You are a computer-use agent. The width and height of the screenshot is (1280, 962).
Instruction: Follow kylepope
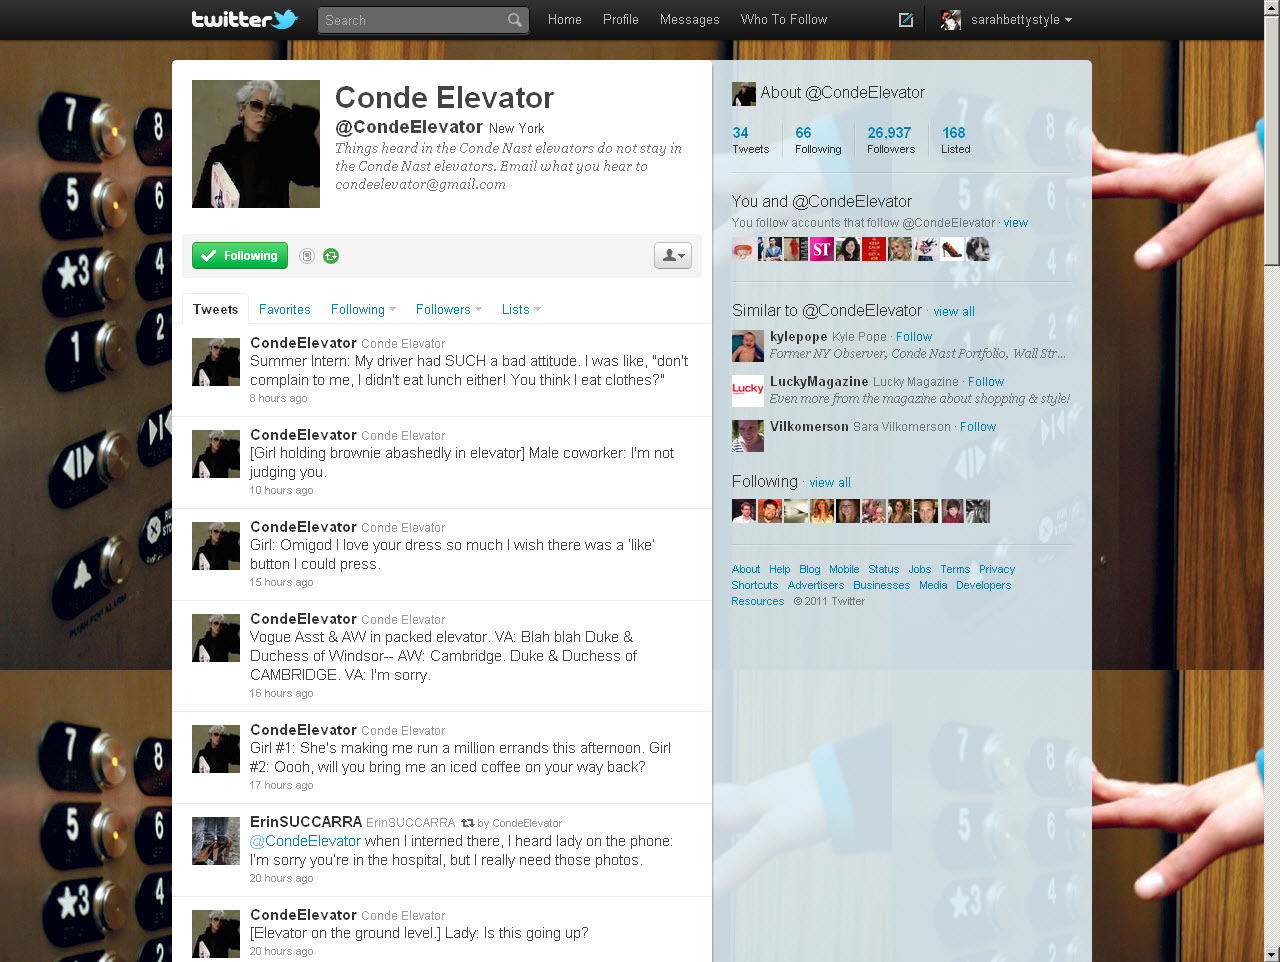click(x=914, y=337)
